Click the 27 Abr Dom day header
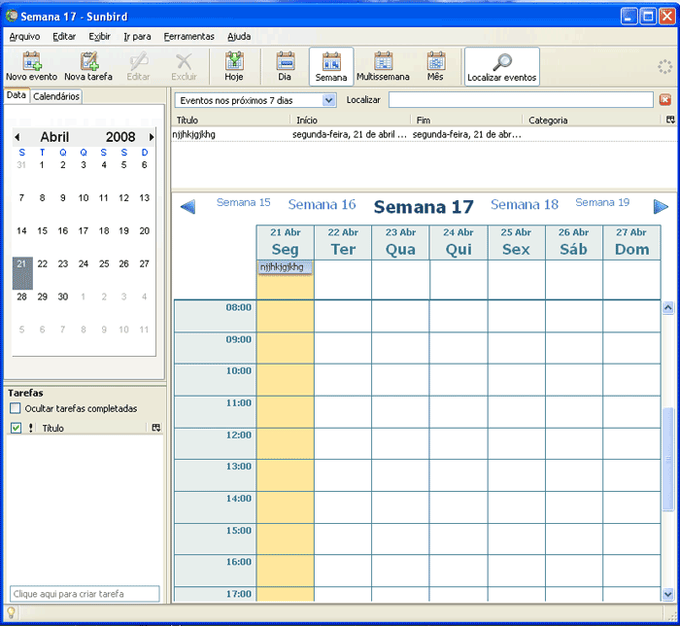Screen dimensions: 680x626 click(632, 243)
